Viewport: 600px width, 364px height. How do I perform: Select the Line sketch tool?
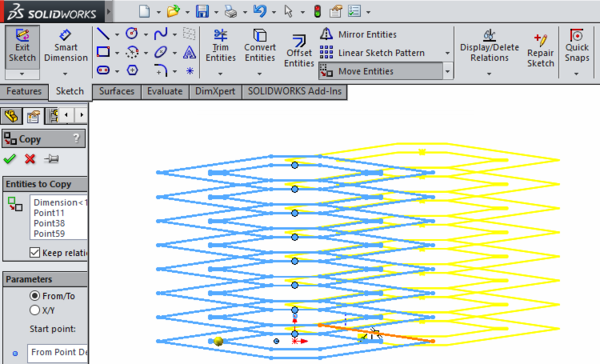coord(103,34)
